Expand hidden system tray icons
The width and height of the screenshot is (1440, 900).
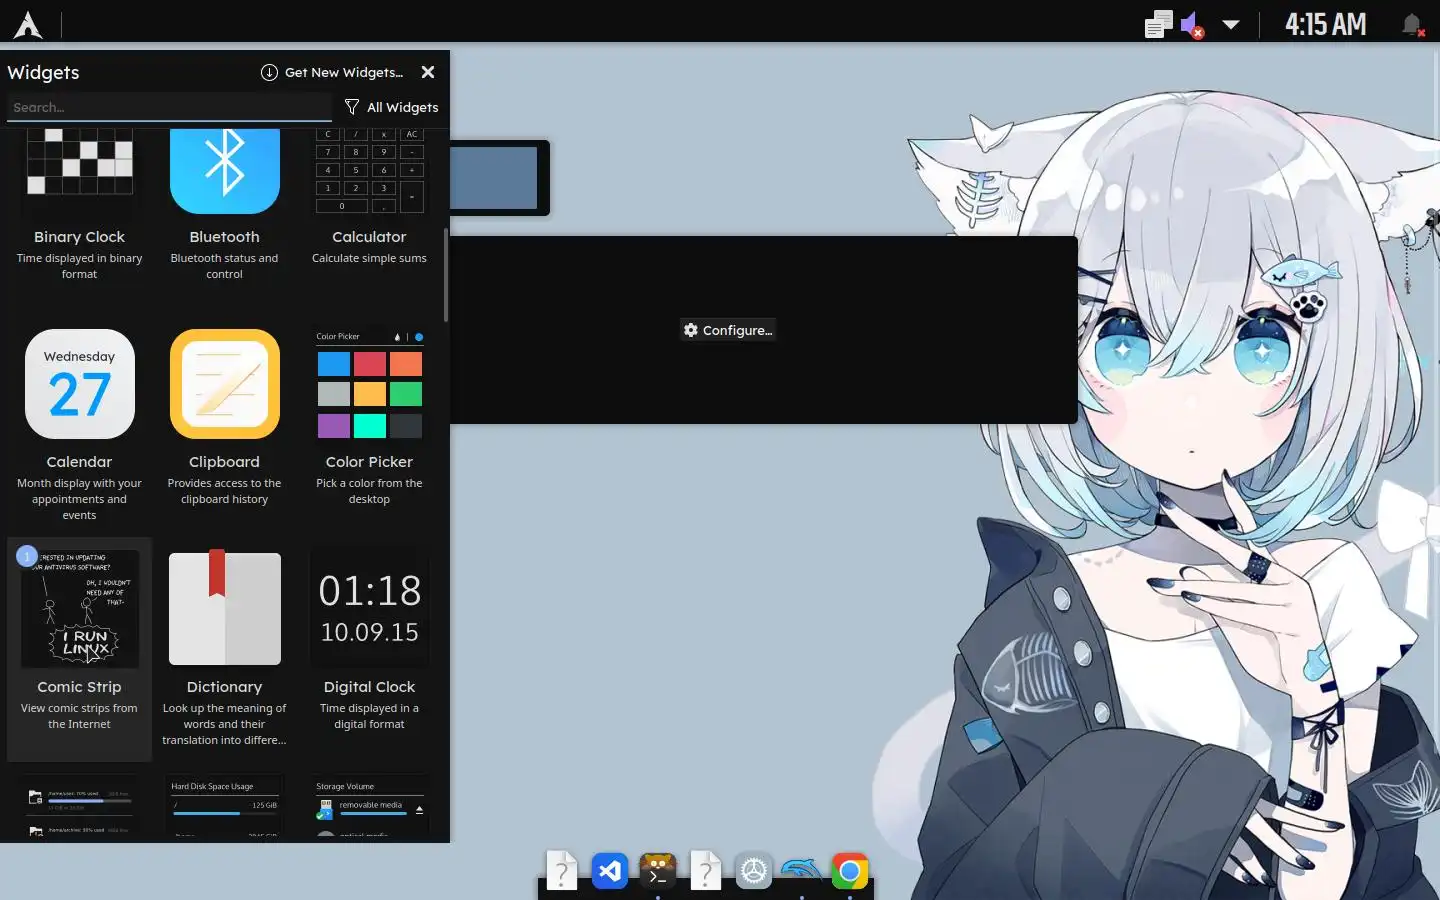(1231, 25)
